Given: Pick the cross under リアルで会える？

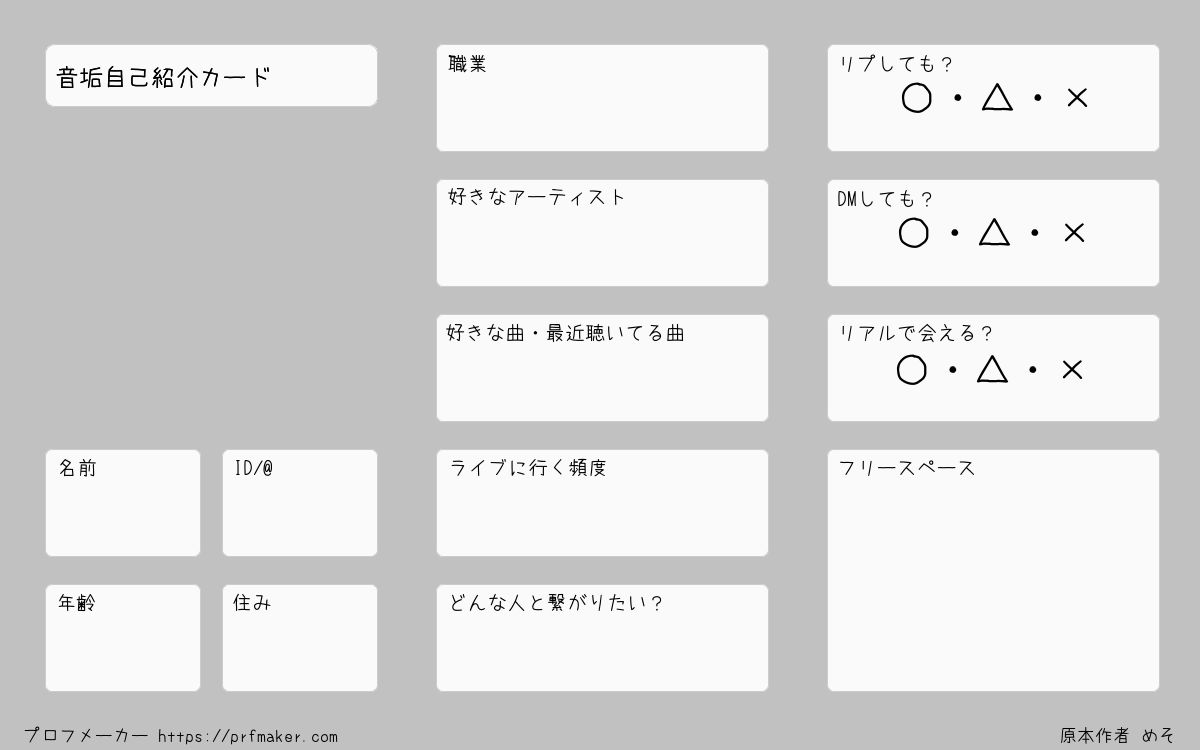Looking at the screenshot, I should tap(1072, 370).
